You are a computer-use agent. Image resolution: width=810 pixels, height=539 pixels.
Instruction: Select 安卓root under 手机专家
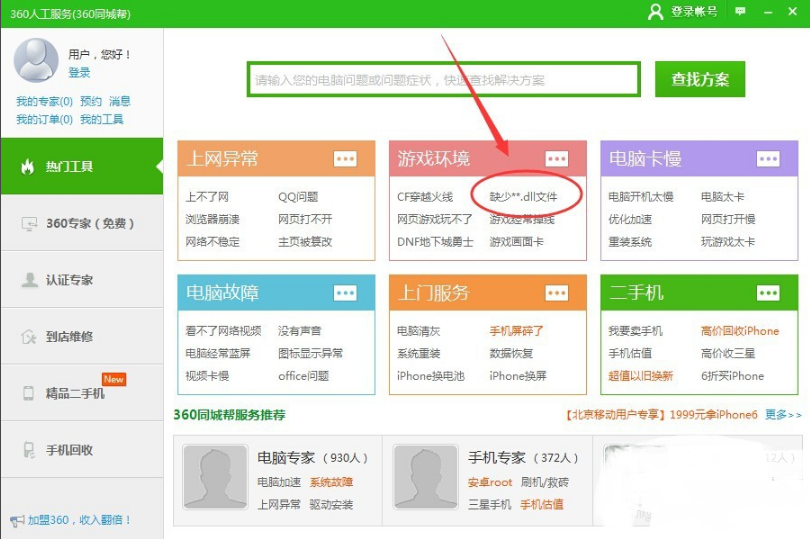(x=490, y=482)
